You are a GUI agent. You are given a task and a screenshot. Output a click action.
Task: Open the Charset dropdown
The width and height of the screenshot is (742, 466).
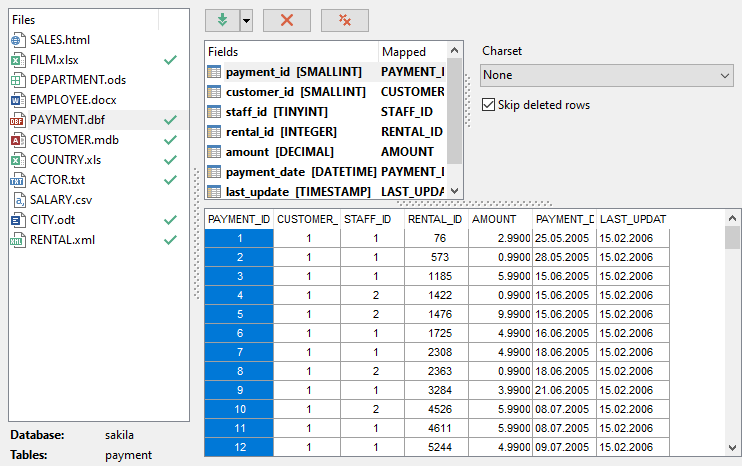click(x=607, y=76)
